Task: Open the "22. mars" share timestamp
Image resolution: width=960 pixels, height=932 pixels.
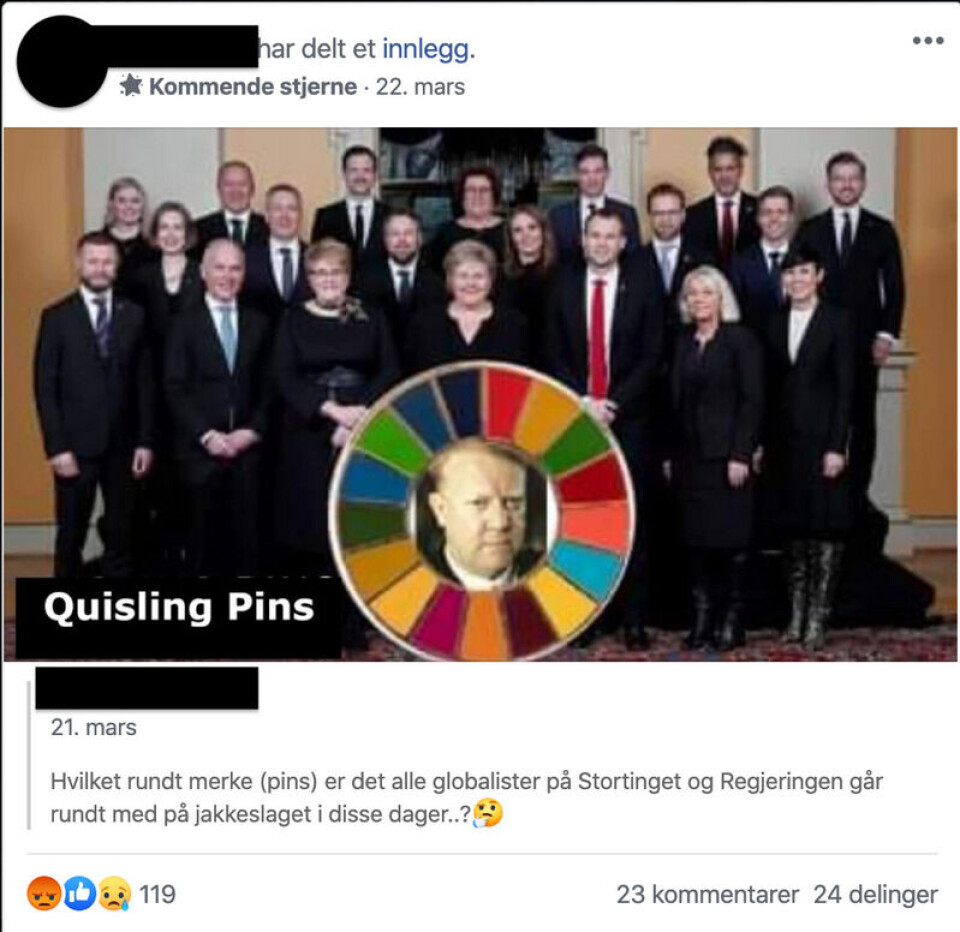Action: (x=420, y=87)
